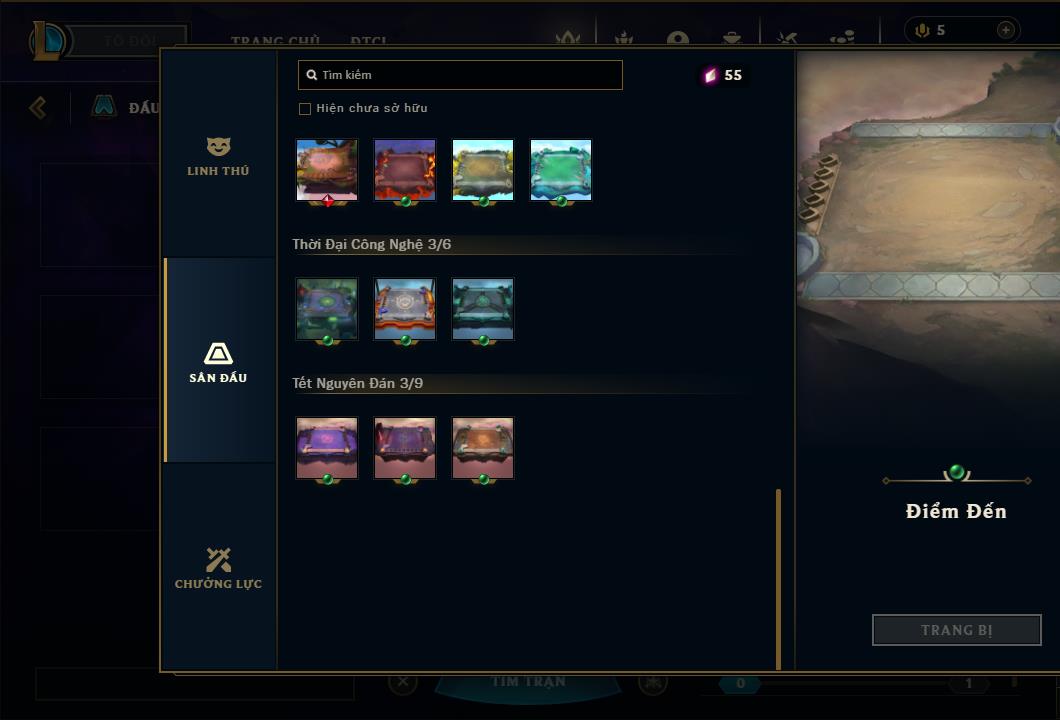The image size is (1060, 720).
Task: Choose the orange mechanical tech arena
Action: 405,309
